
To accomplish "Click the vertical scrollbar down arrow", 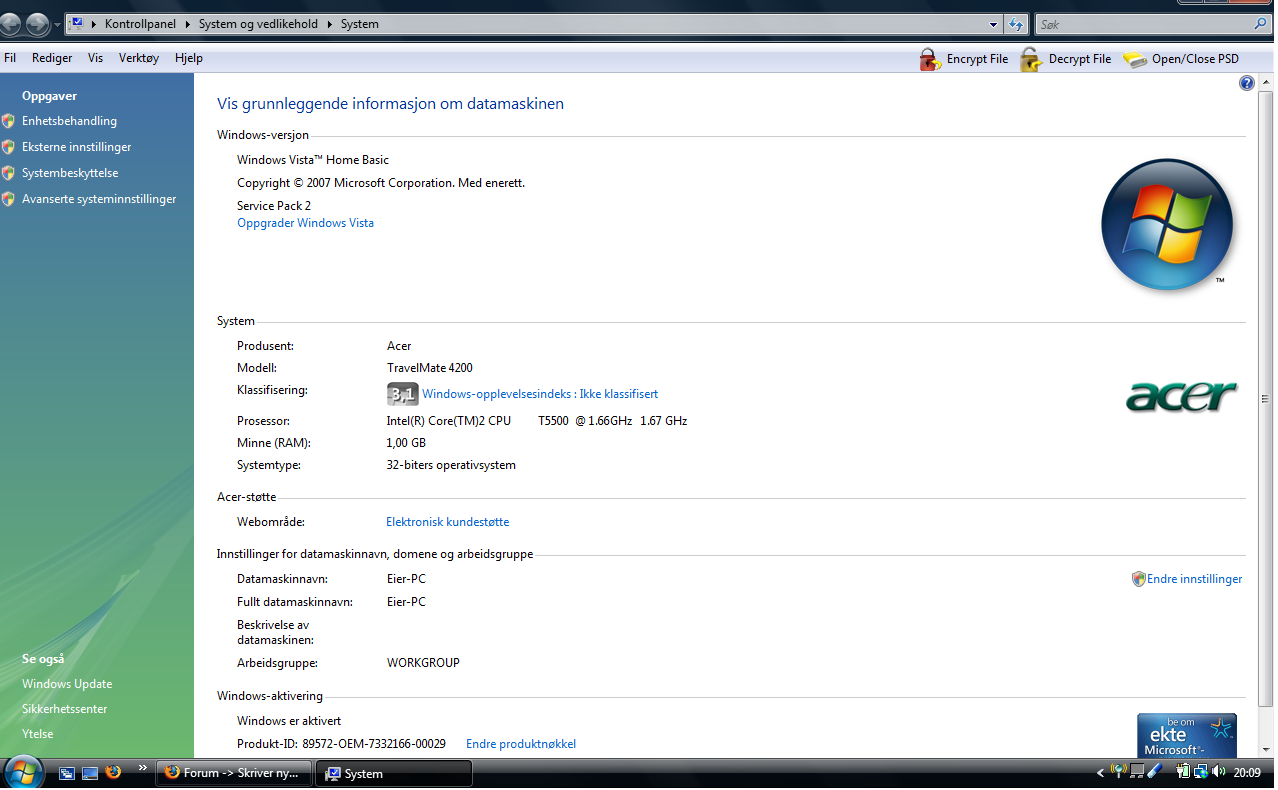I will 1266,751.
